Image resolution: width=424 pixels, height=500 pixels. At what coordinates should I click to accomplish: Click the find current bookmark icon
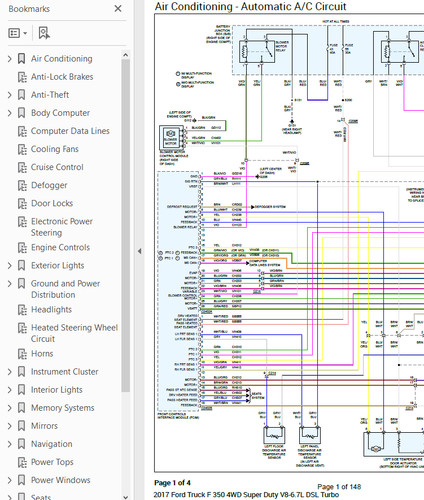pyautogui.click(x=44, y=33)
